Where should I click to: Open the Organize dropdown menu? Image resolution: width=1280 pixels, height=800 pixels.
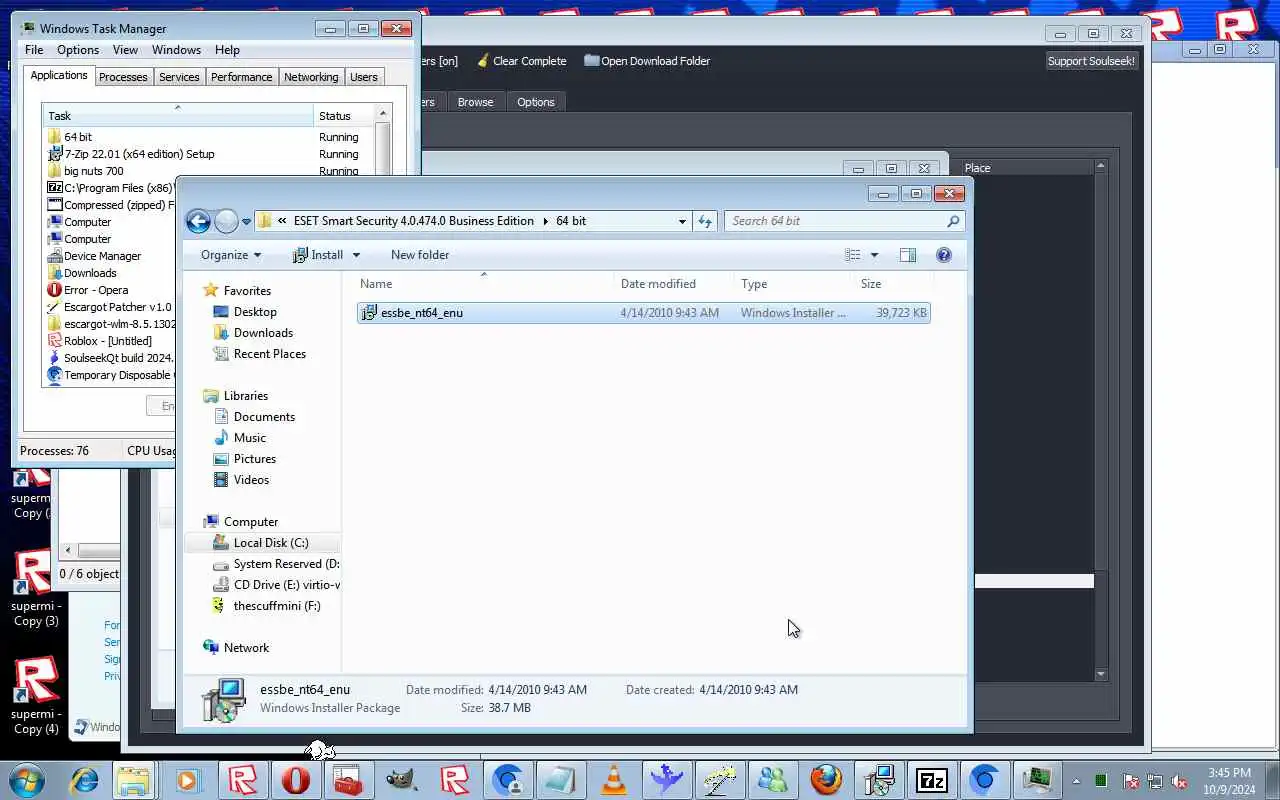231,255
